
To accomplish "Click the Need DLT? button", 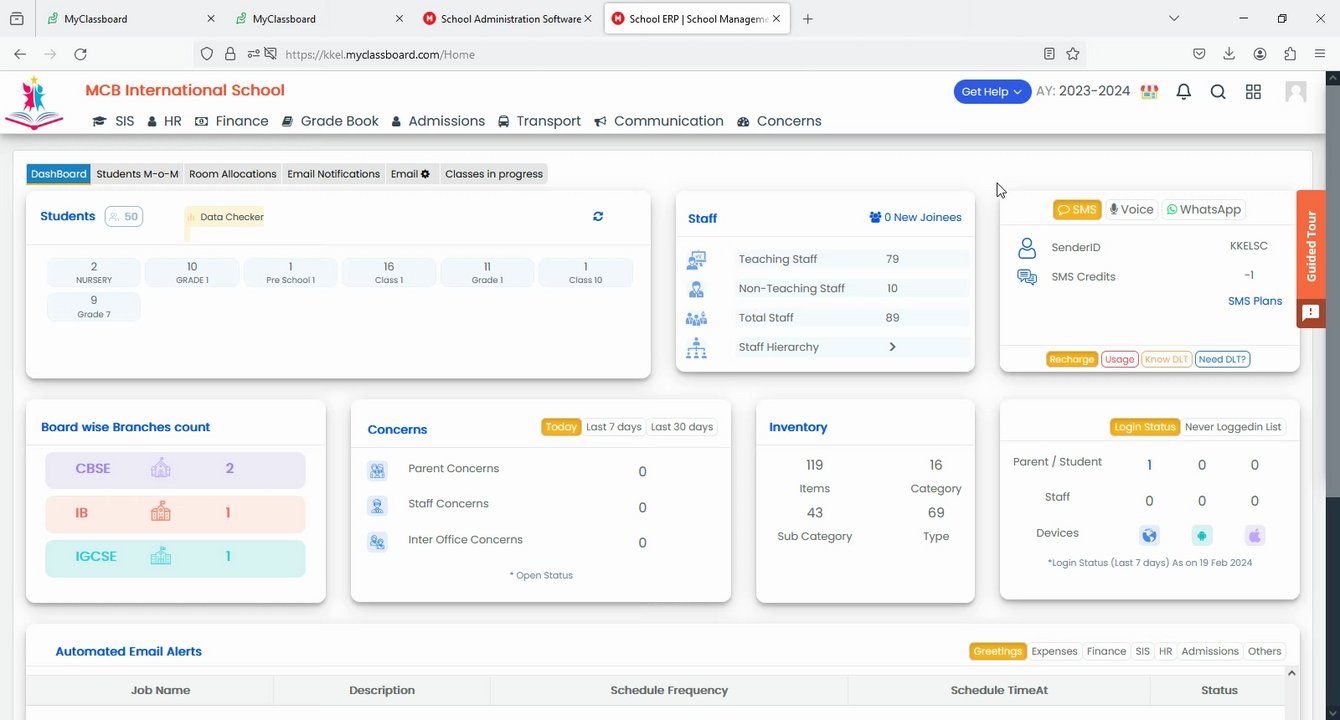I will pos(1223,359).
